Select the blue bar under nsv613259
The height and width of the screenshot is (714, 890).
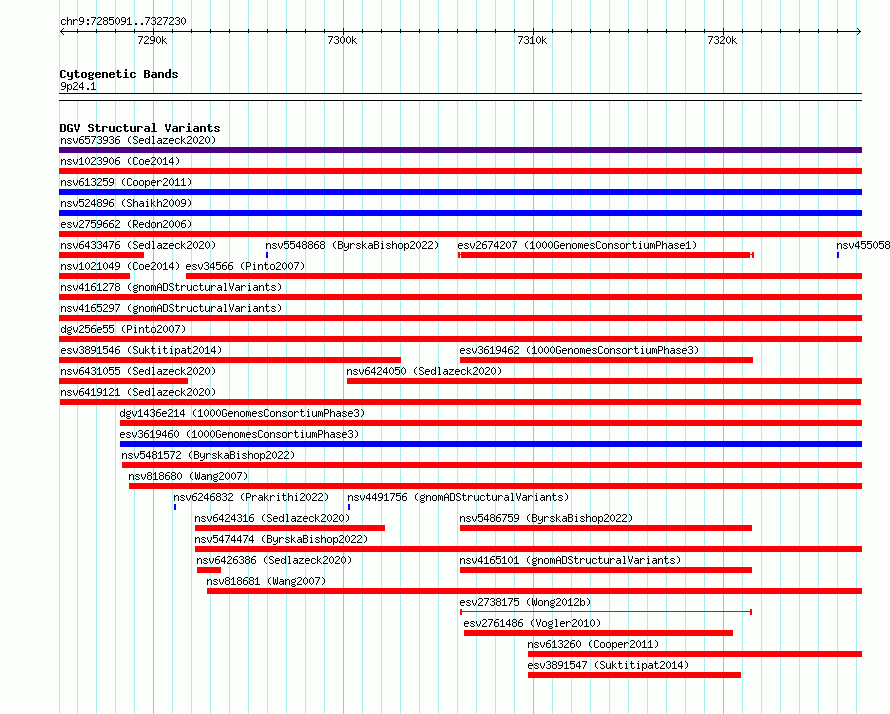tap(460, 192)
